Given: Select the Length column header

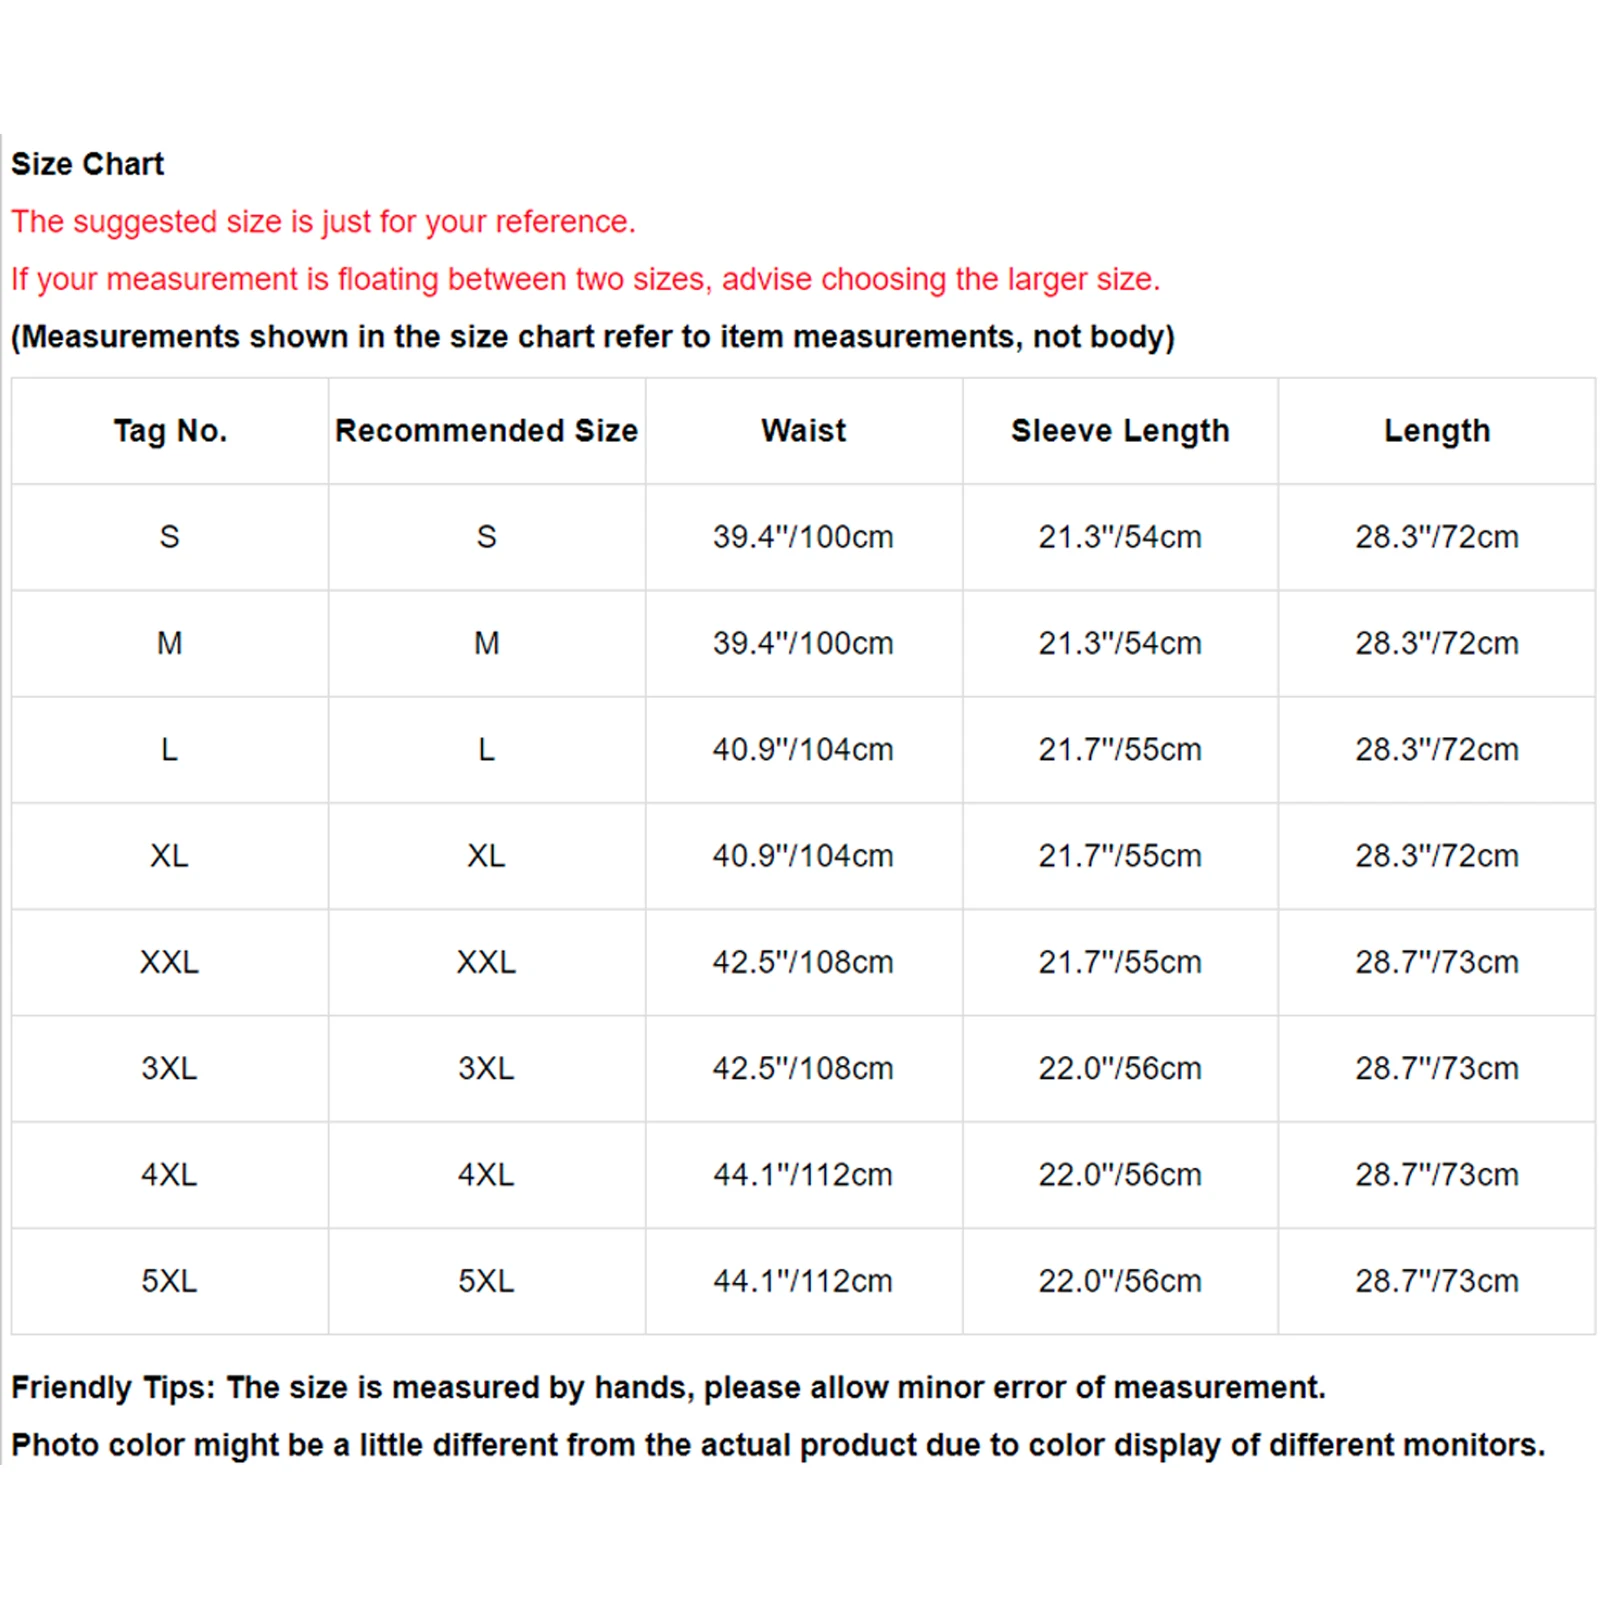Looking at the screenshot, I should 1437,431.
